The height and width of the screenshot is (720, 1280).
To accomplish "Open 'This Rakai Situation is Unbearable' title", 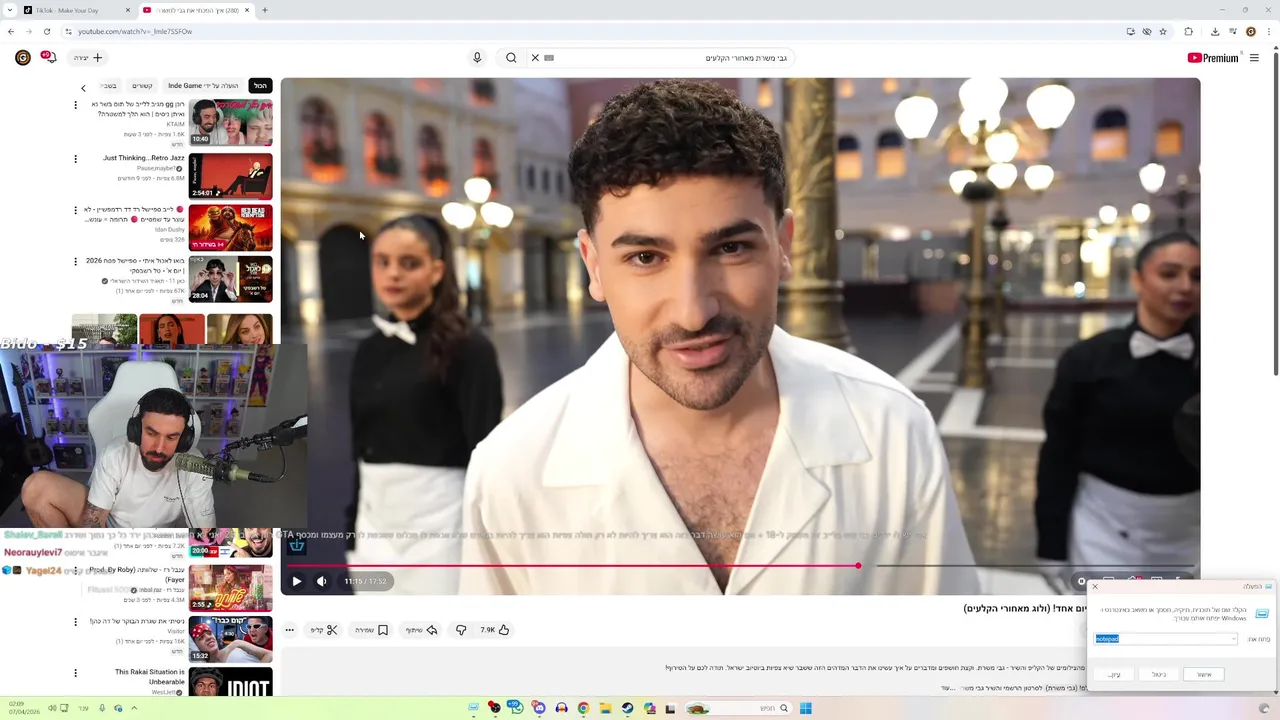I will [150, 677].
